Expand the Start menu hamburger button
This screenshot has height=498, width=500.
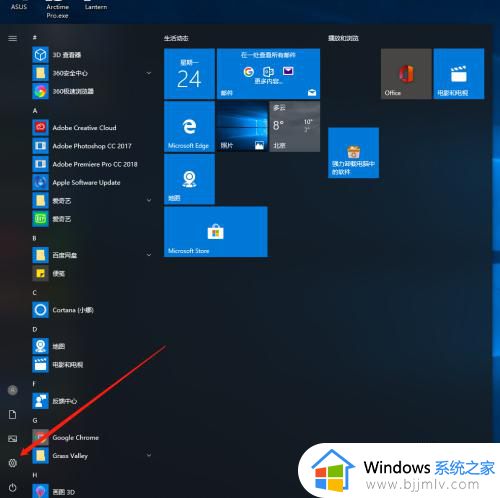(x=13, y=38)
